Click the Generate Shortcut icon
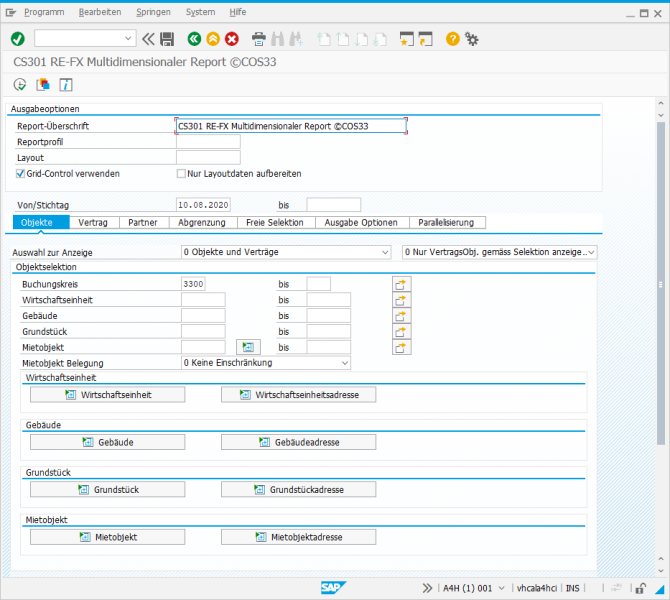Image resolution: width=670 pixels, height=600 pixels. (x=426, y=39)
